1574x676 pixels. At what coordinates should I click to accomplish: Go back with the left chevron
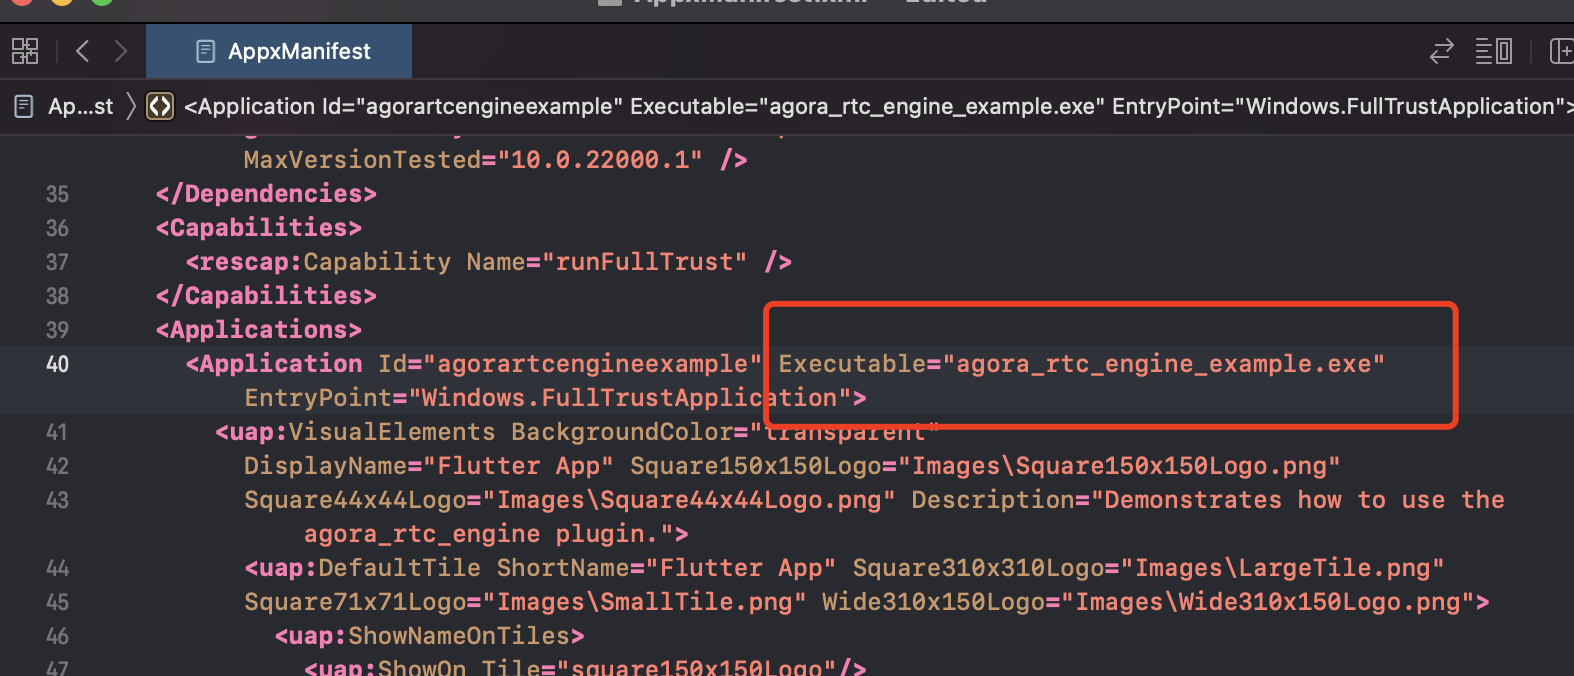(x=83, y=51)
